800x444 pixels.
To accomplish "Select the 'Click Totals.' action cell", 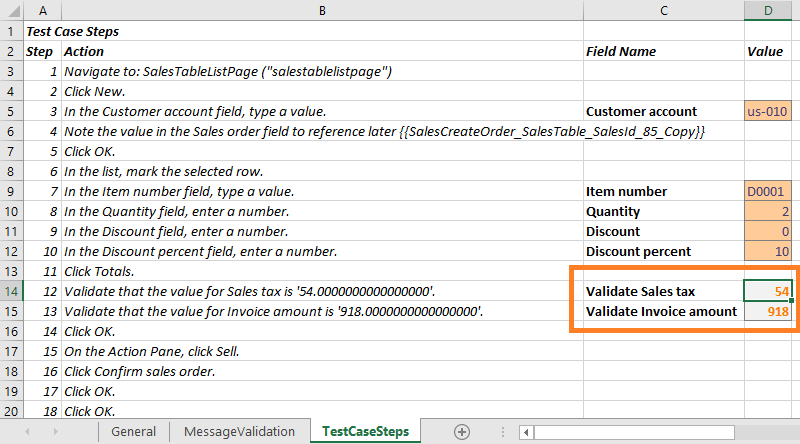I will tap(322, 272).
